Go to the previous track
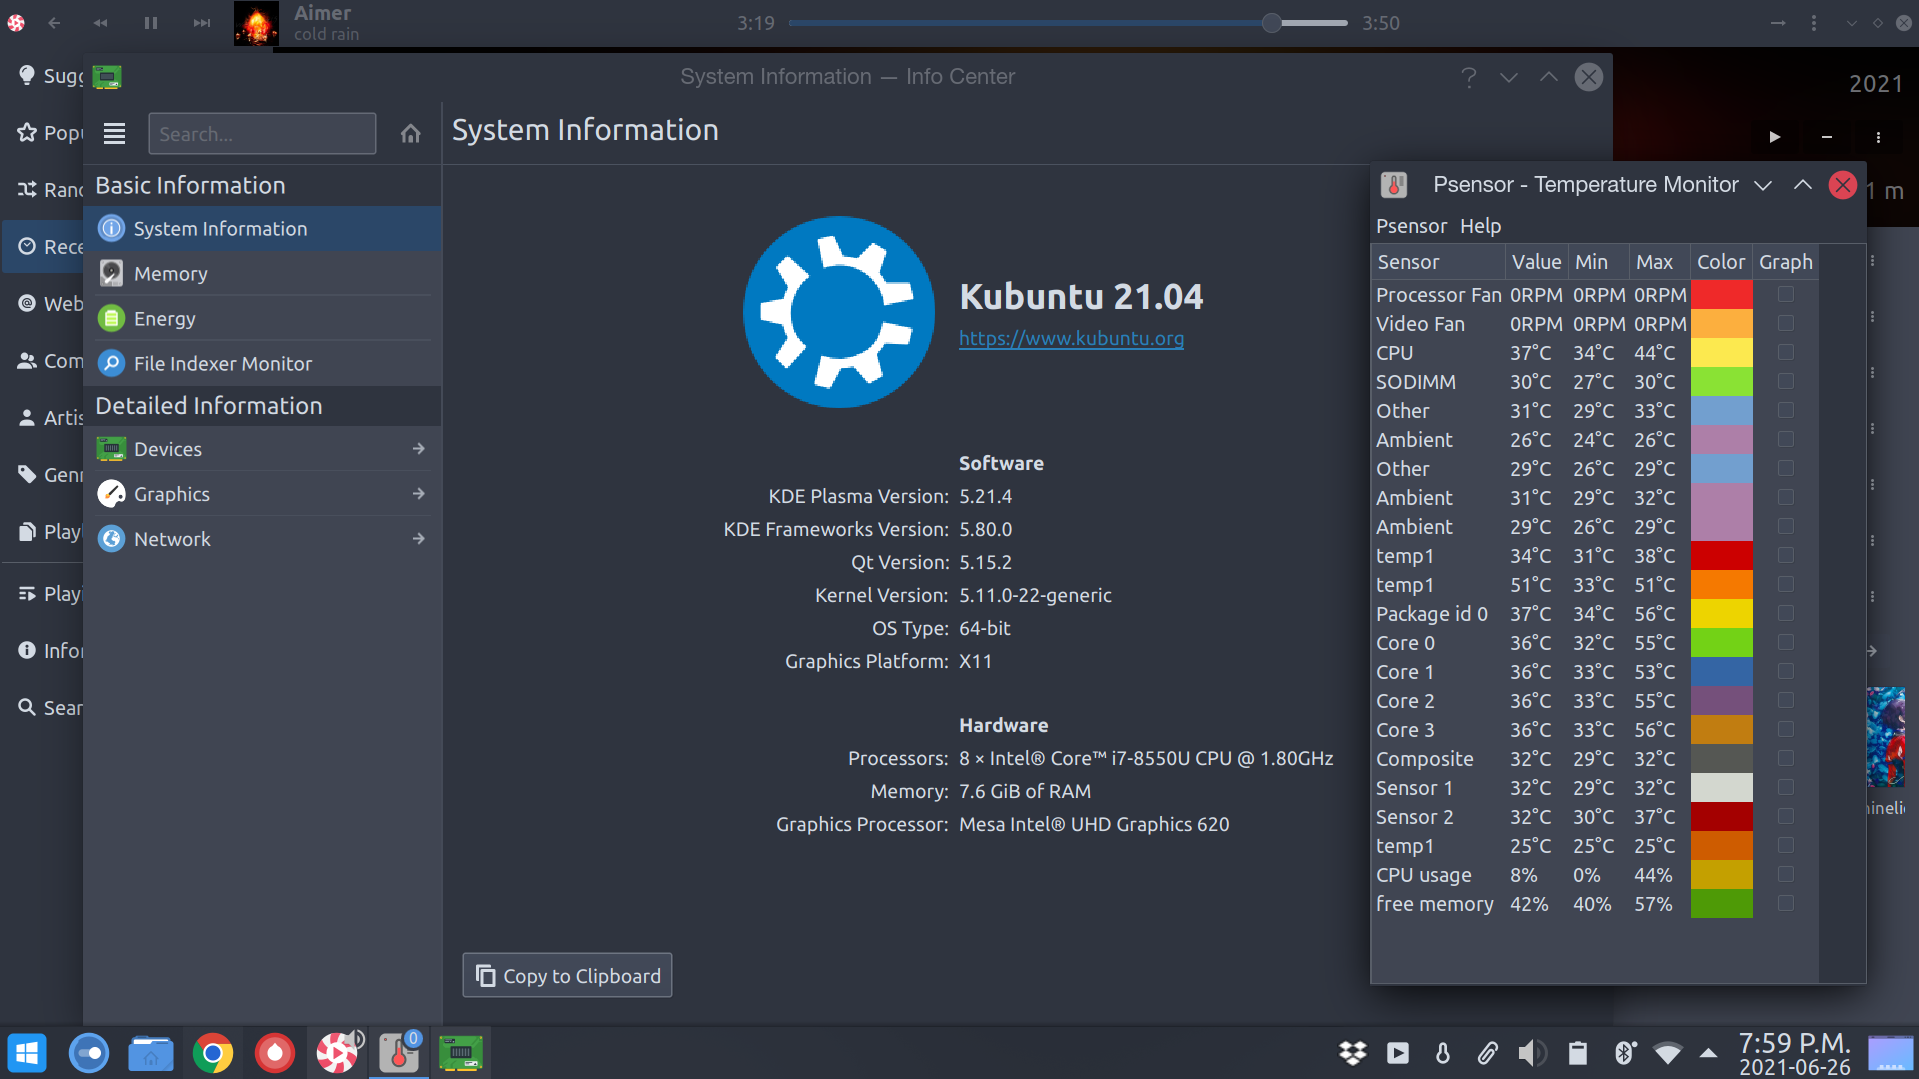 (x=100, y=22)
